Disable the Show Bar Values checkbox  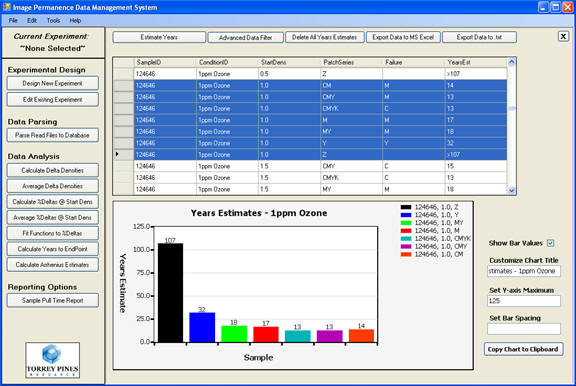pos(550,243)
